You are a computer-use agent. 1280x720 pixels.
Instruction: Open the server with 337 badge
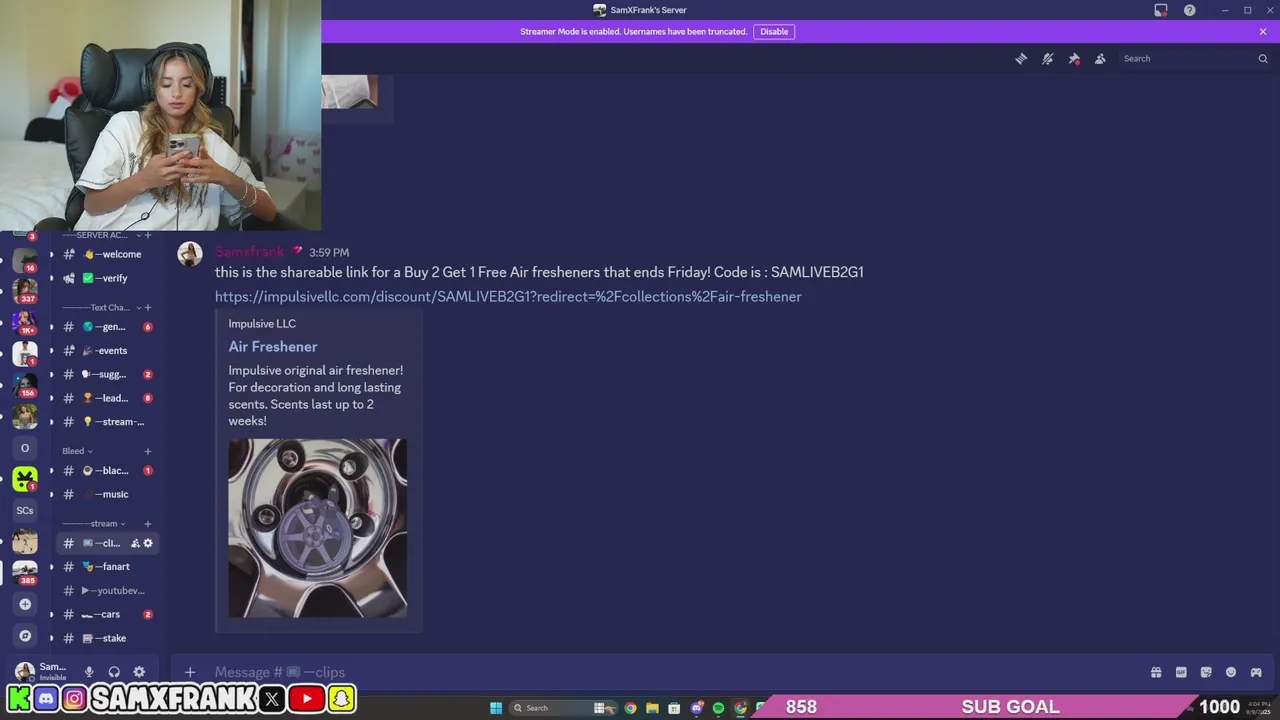click(25, 290)
